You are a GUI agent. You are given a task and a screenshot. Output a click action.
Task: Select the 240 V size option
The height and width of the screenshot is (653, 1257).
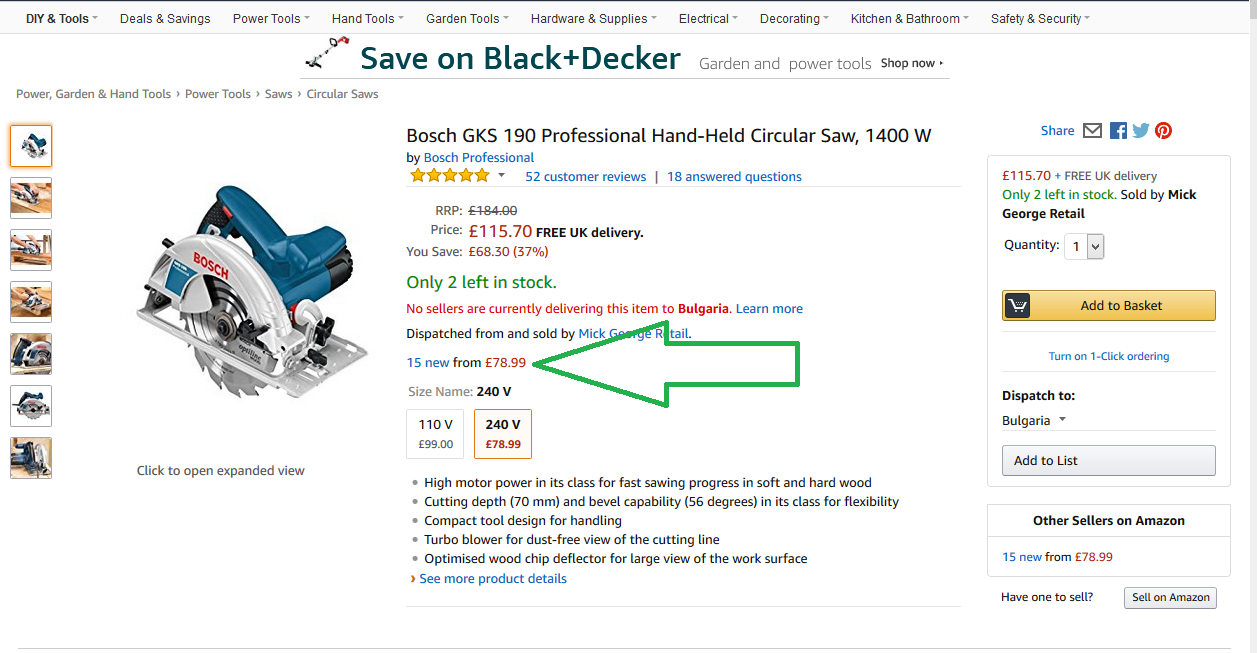click(503, 434)
